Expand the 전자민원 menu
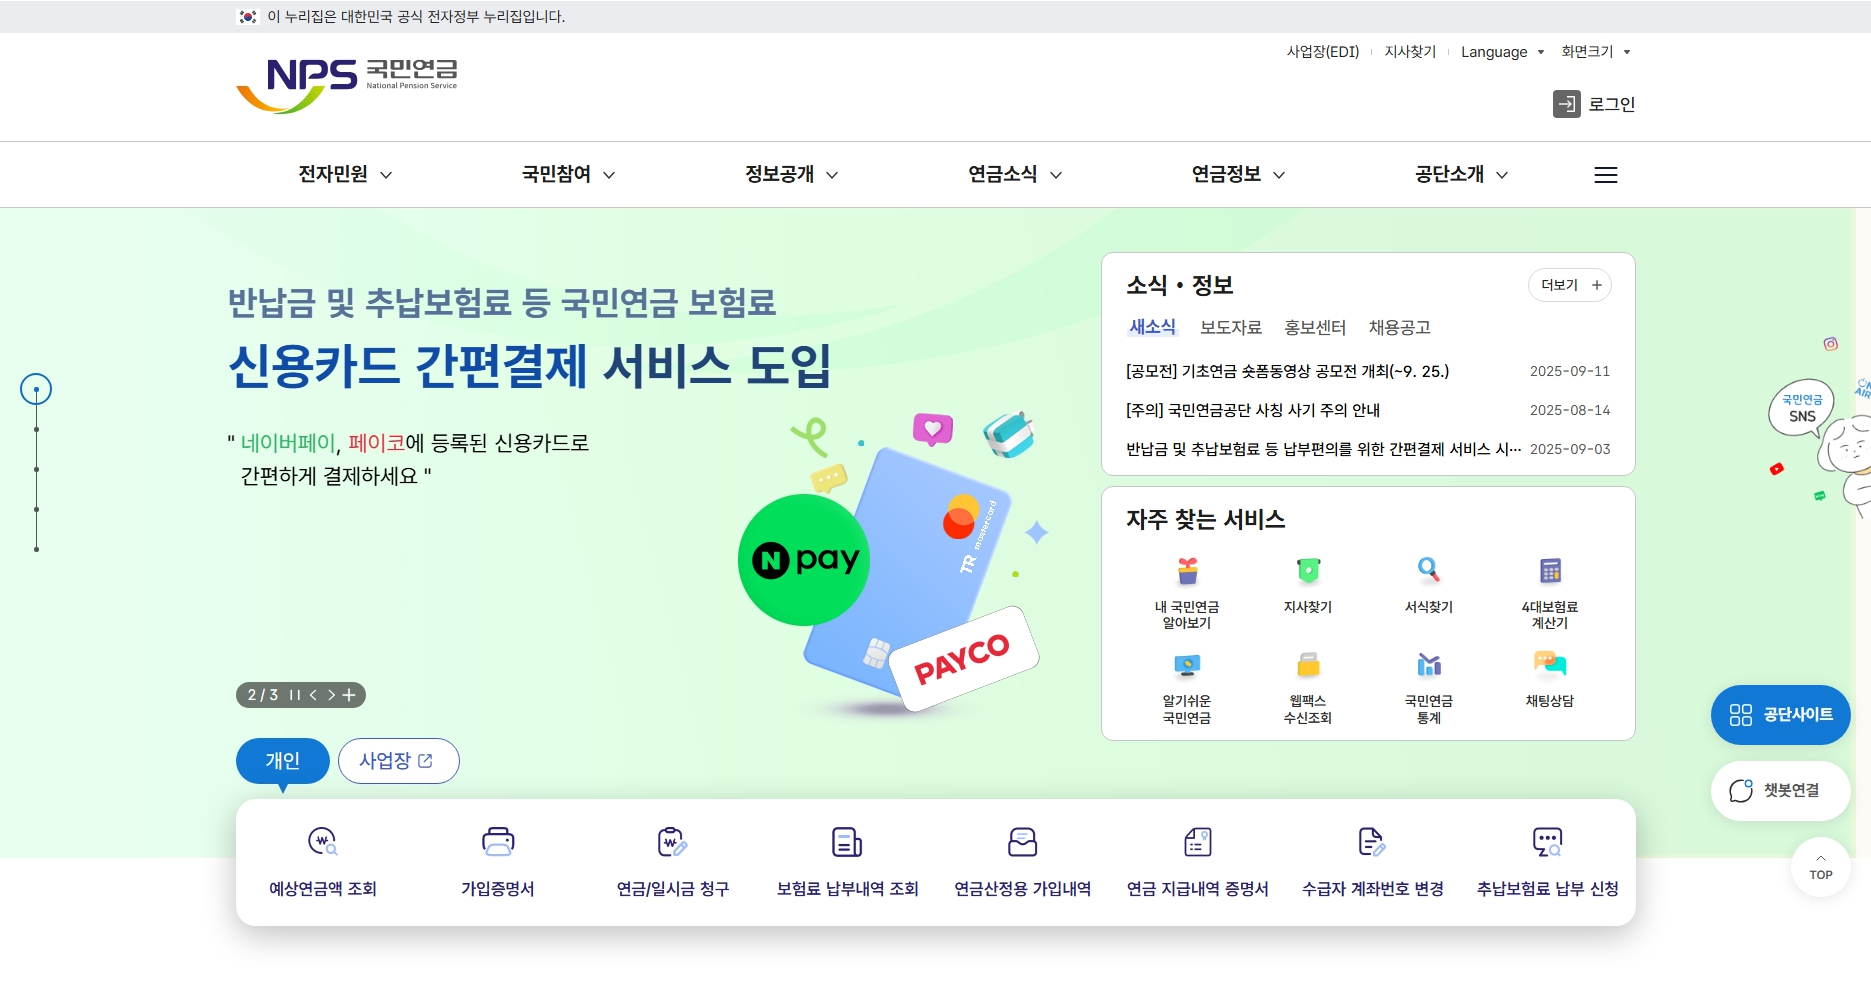1871x1005 pixels. pyautogui.click(x=345, y=175)
